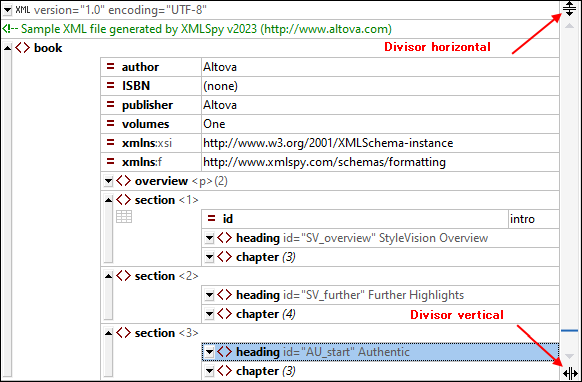Viewport: 582px width, 382px height.
Task: Select the ISBN attribute name
Action: pyautogui.click(x=136, y=86)
